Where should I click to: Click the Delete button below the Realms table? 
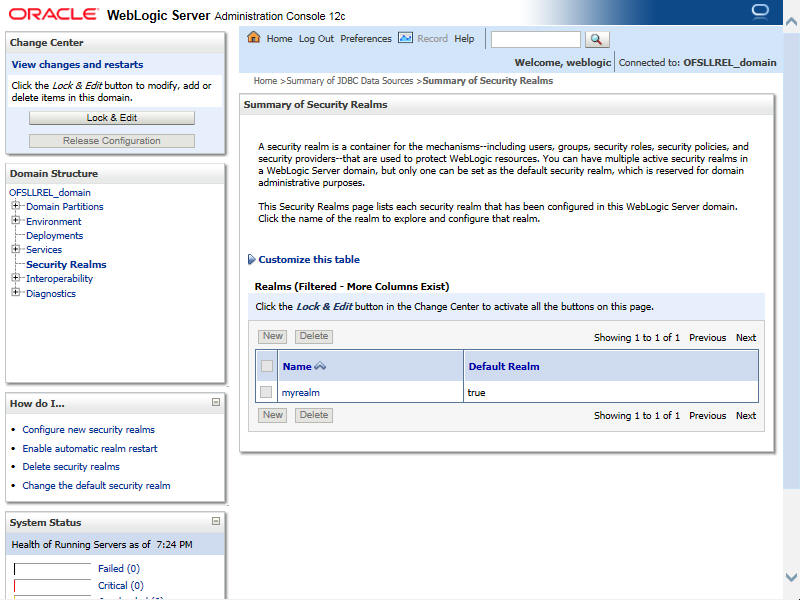(314, 415)
